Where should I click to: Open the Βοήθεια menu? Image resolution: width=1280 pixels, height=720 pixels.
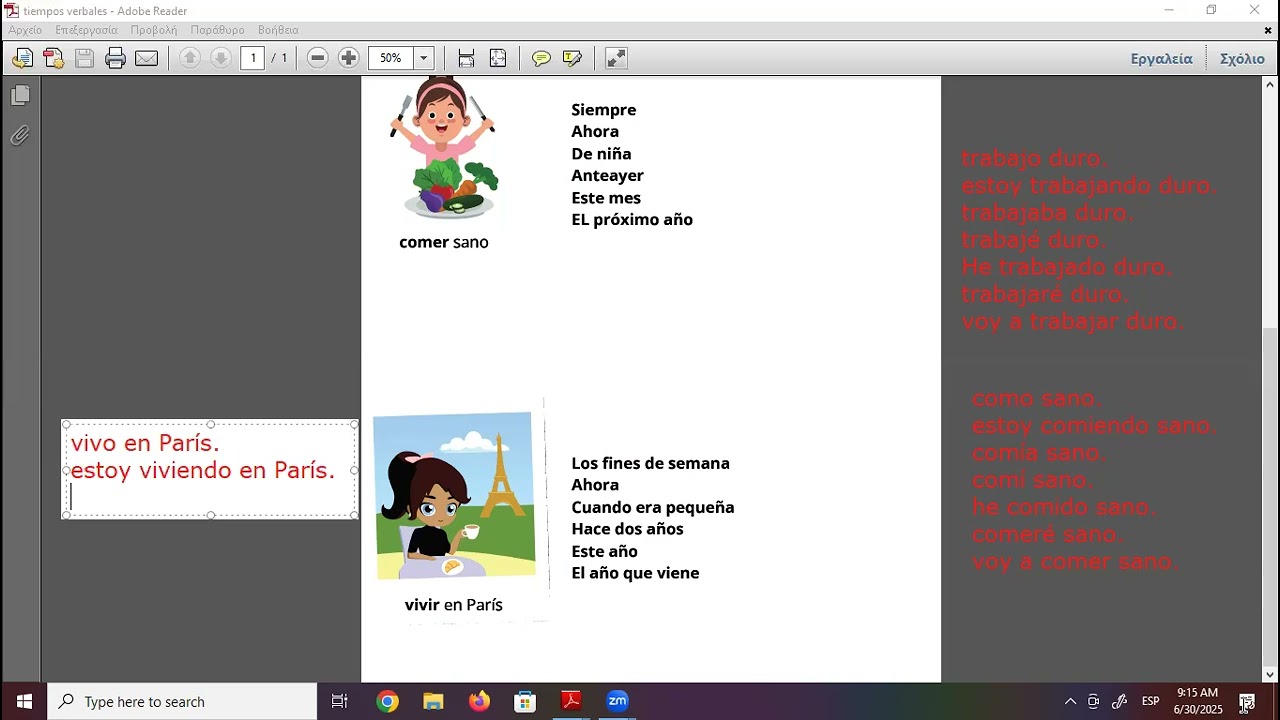click(x=278, y=30)
